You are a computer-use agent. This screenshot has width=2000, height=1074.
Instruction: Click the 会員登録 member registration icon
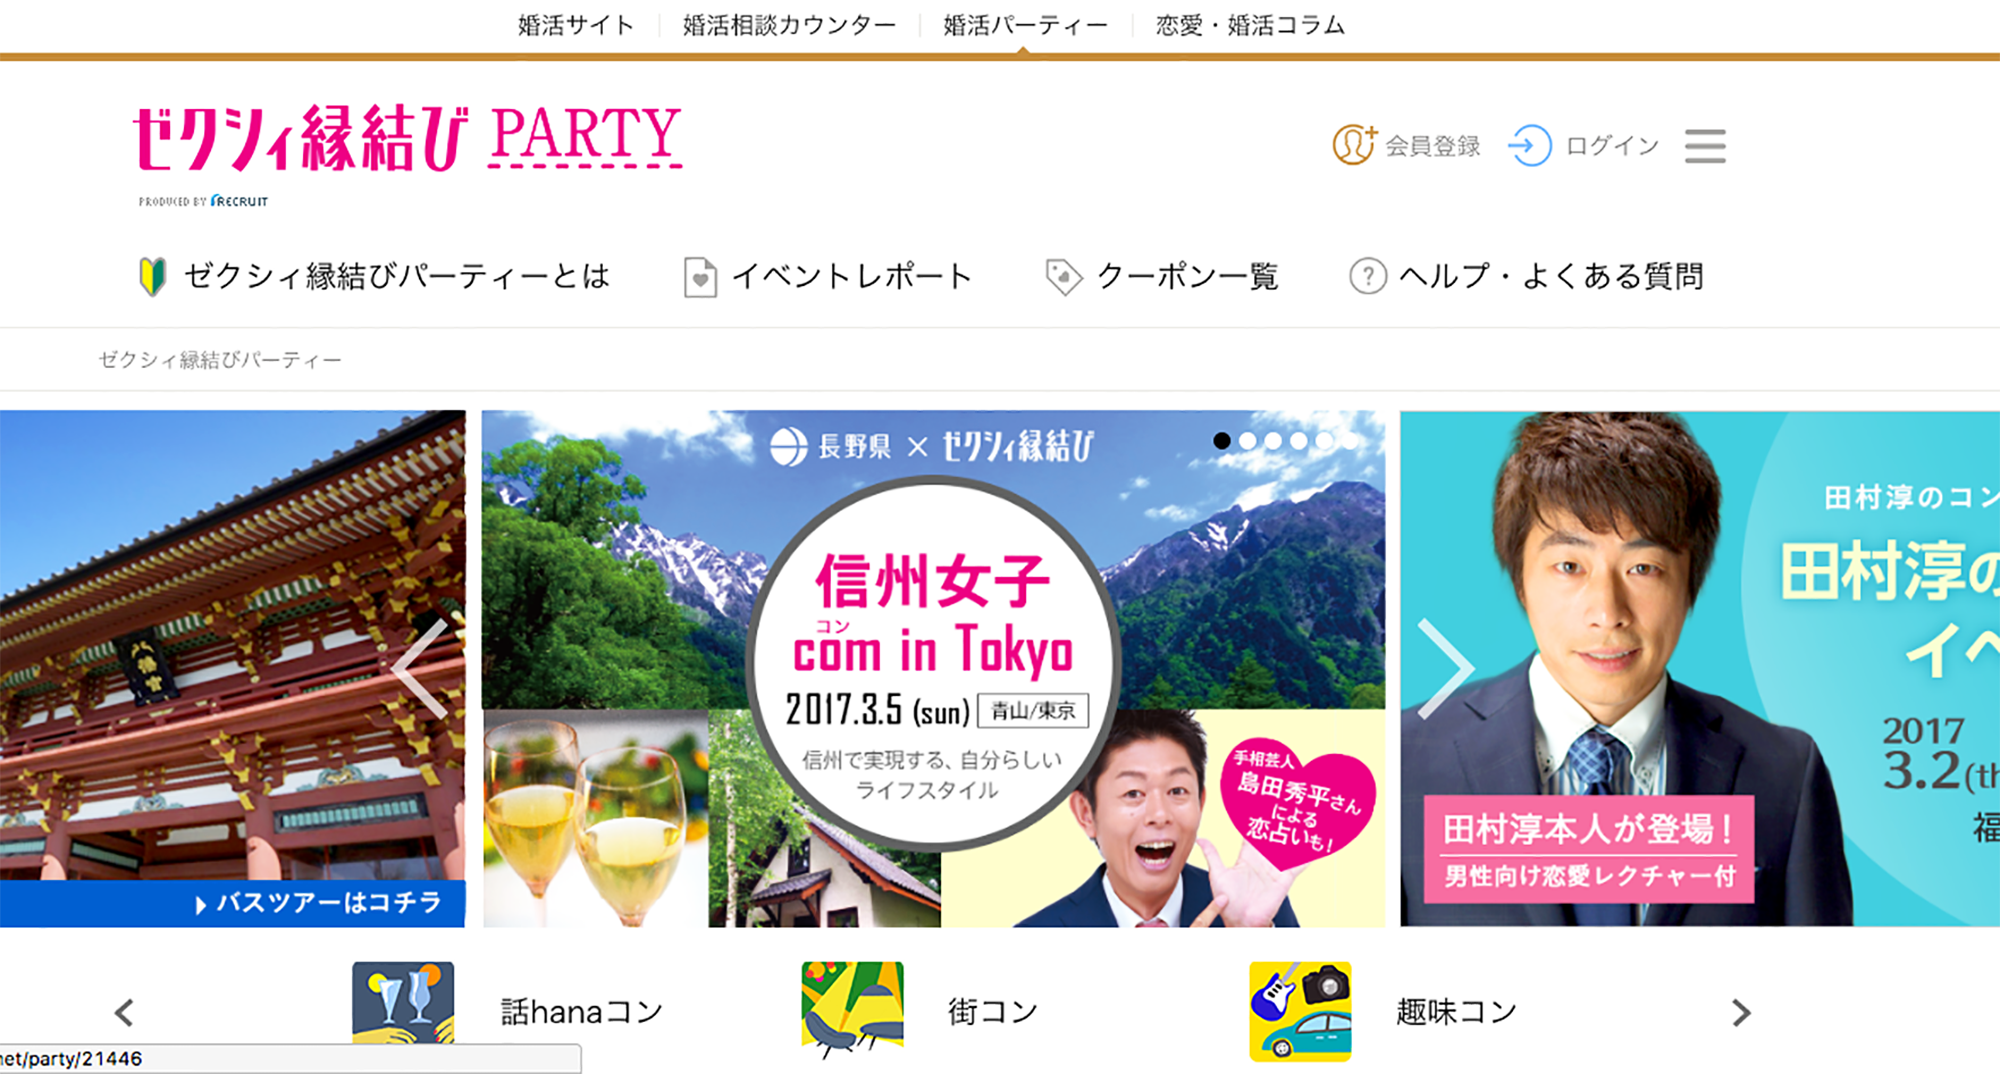[x=1354, y=145]
